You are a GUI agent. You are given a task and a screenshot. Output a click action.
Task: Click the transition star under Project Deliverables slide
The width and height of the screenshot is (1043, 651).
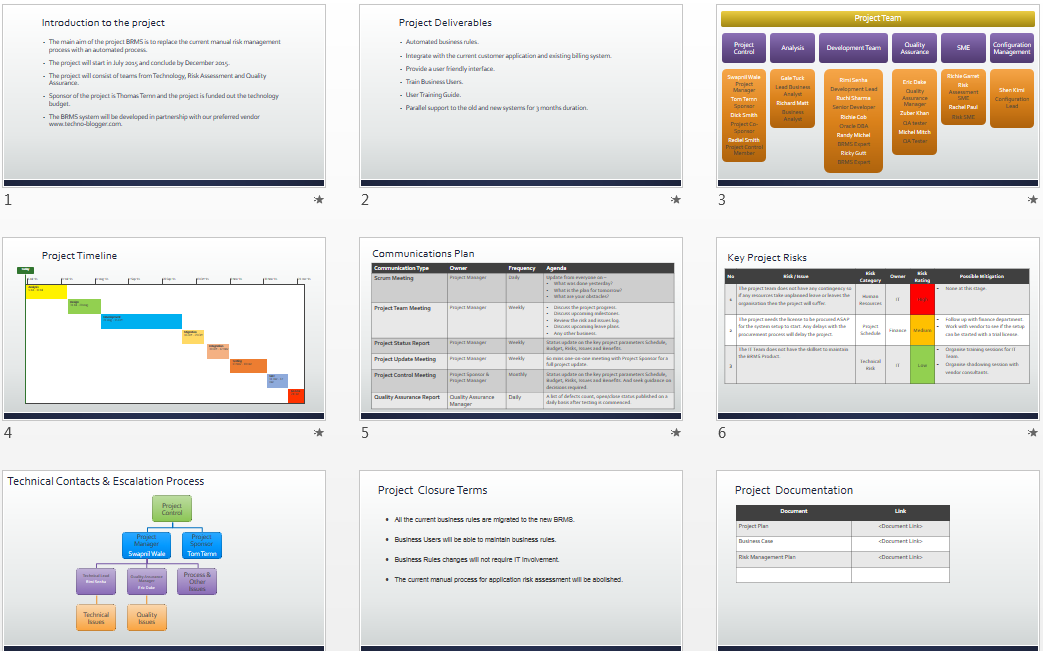676,200
